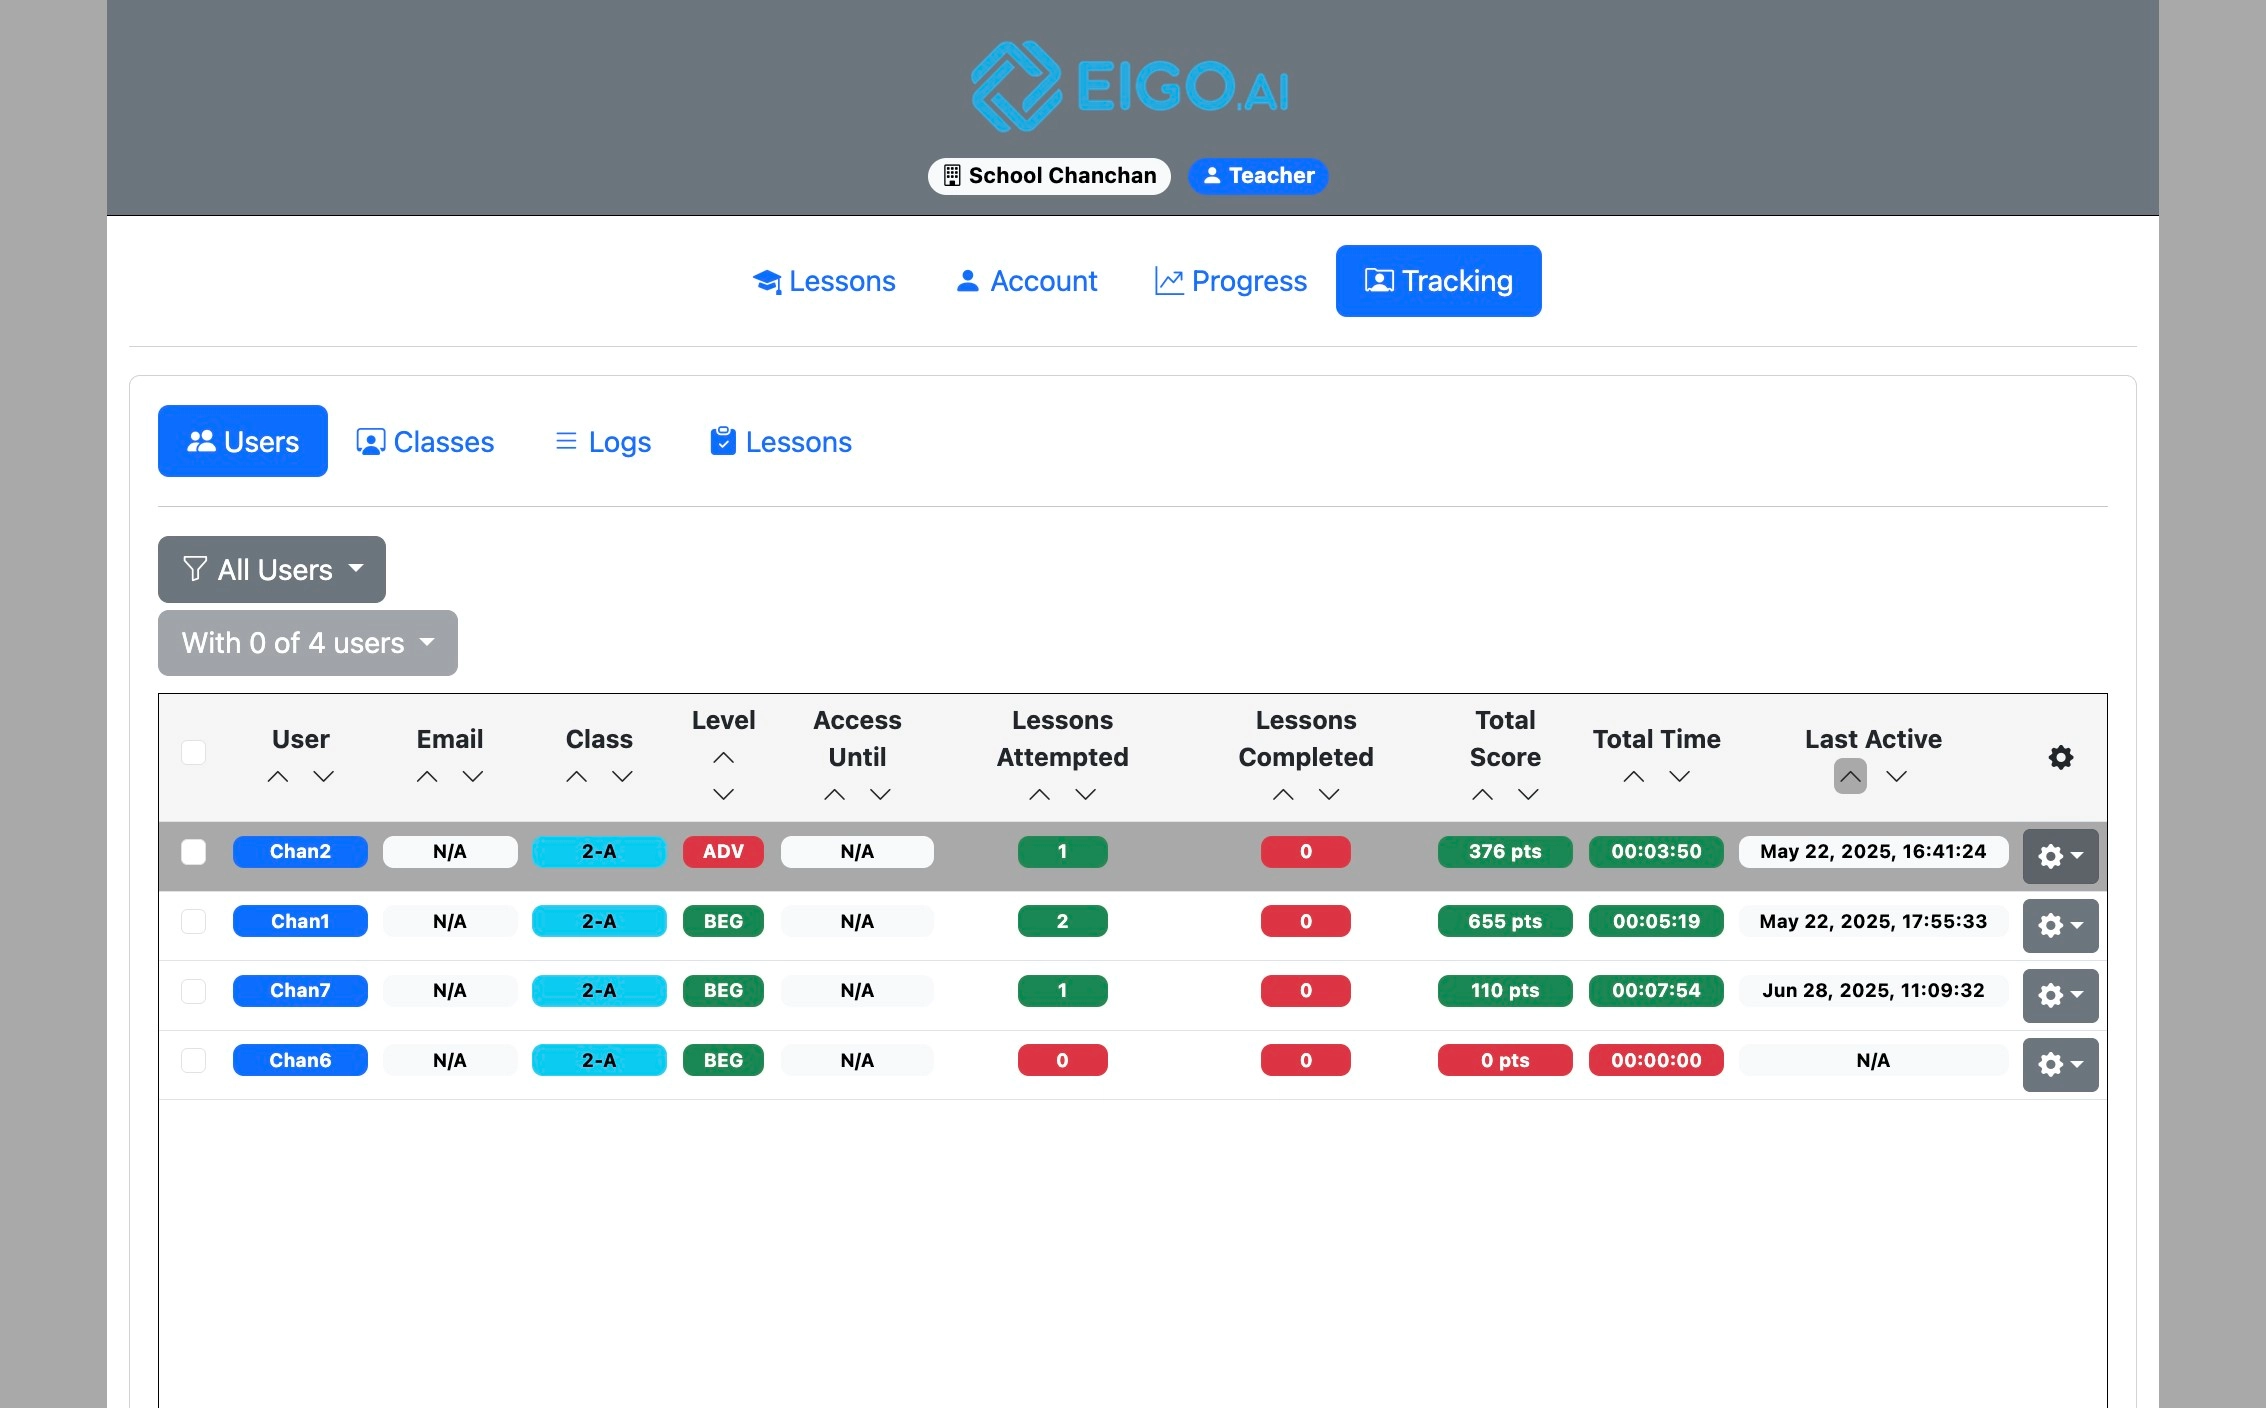
Task: Open Chan6 row gear actions dropdown
Action: (x=2060, y=1065)
